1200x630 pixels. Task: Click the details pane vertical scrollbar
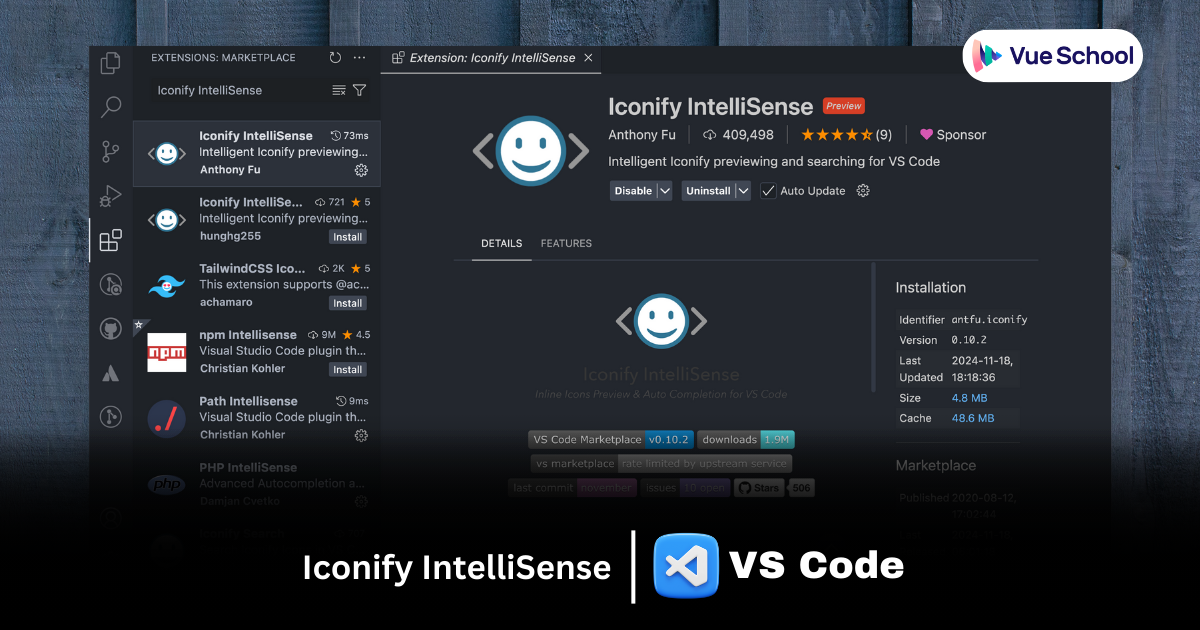coord(873,327)
